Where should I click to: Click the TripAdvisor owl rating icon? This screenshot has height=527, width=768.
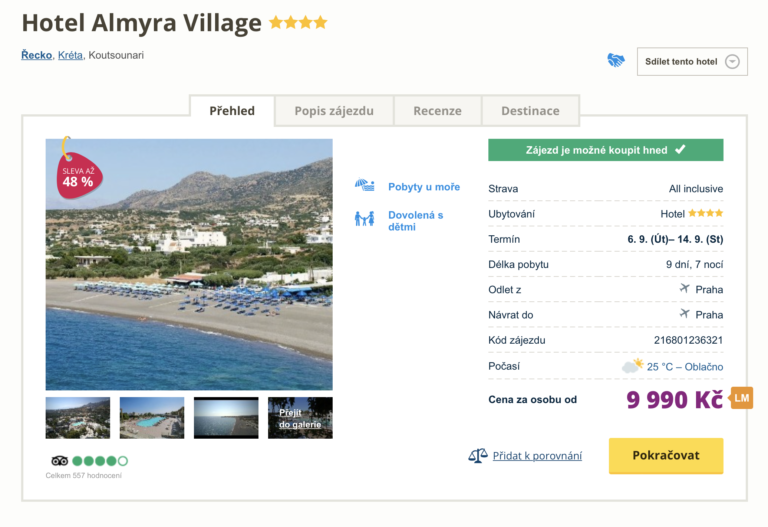click(60, 461)
